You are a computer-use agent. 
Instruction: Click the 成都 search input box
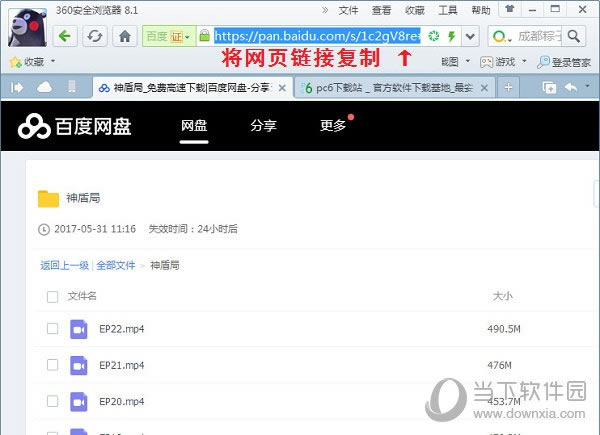[540, 36]
